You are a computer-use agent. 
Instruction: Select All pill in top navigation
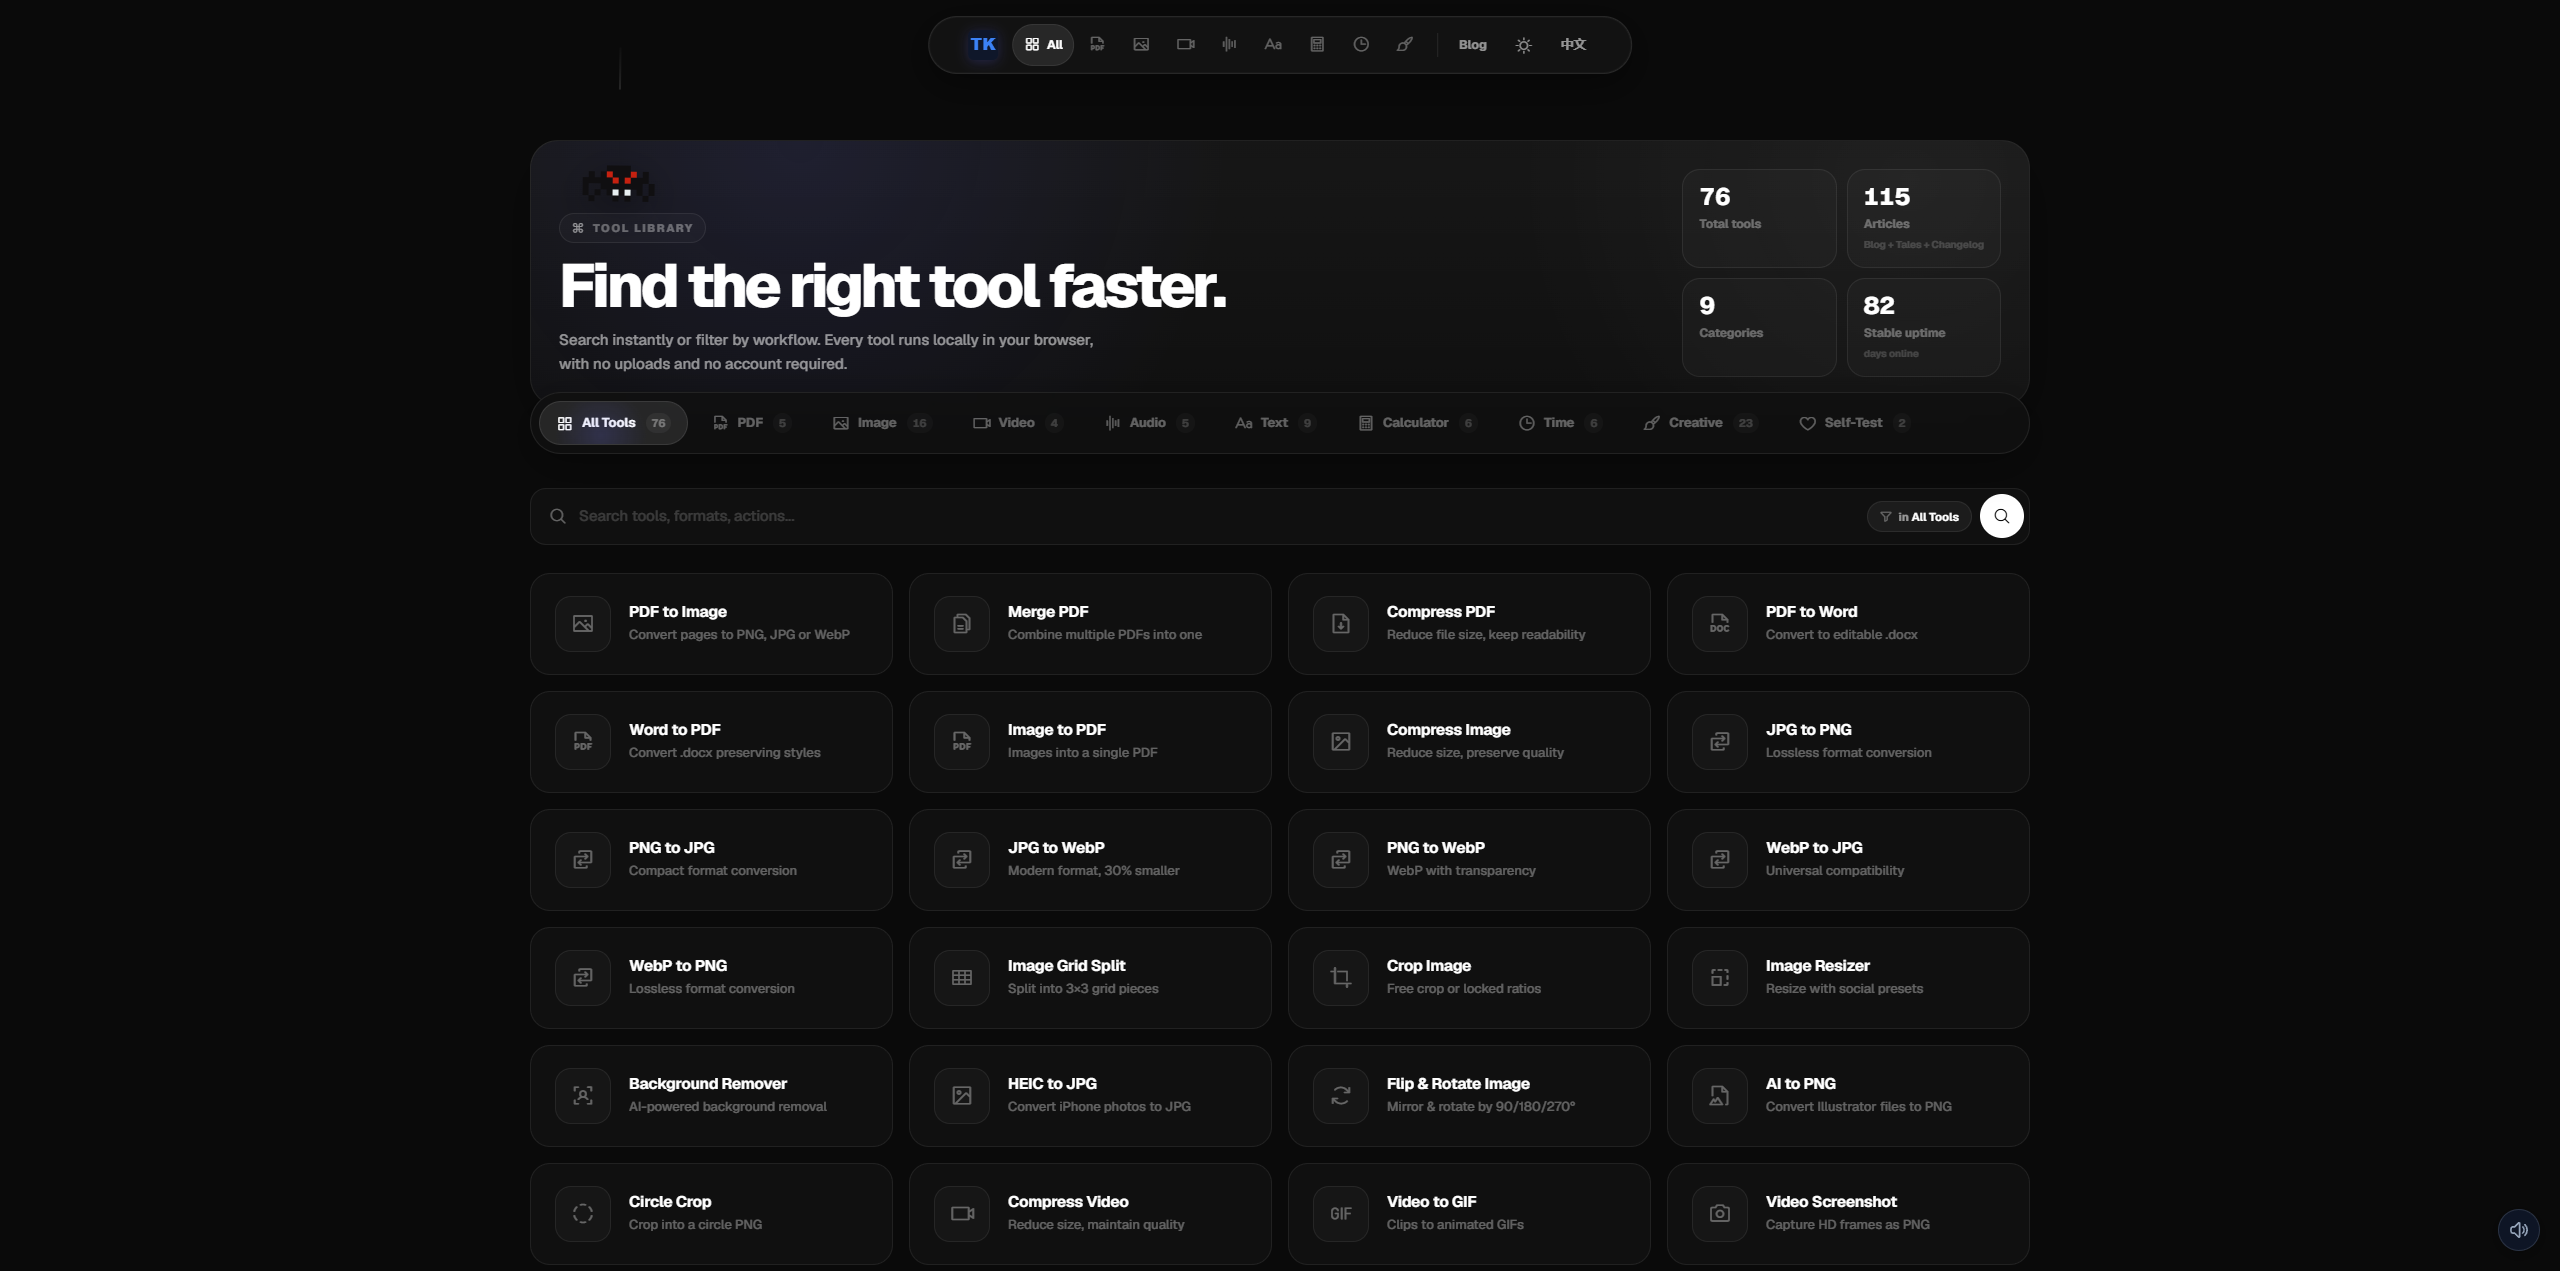pyautogui.click(x=1043, y=45)
